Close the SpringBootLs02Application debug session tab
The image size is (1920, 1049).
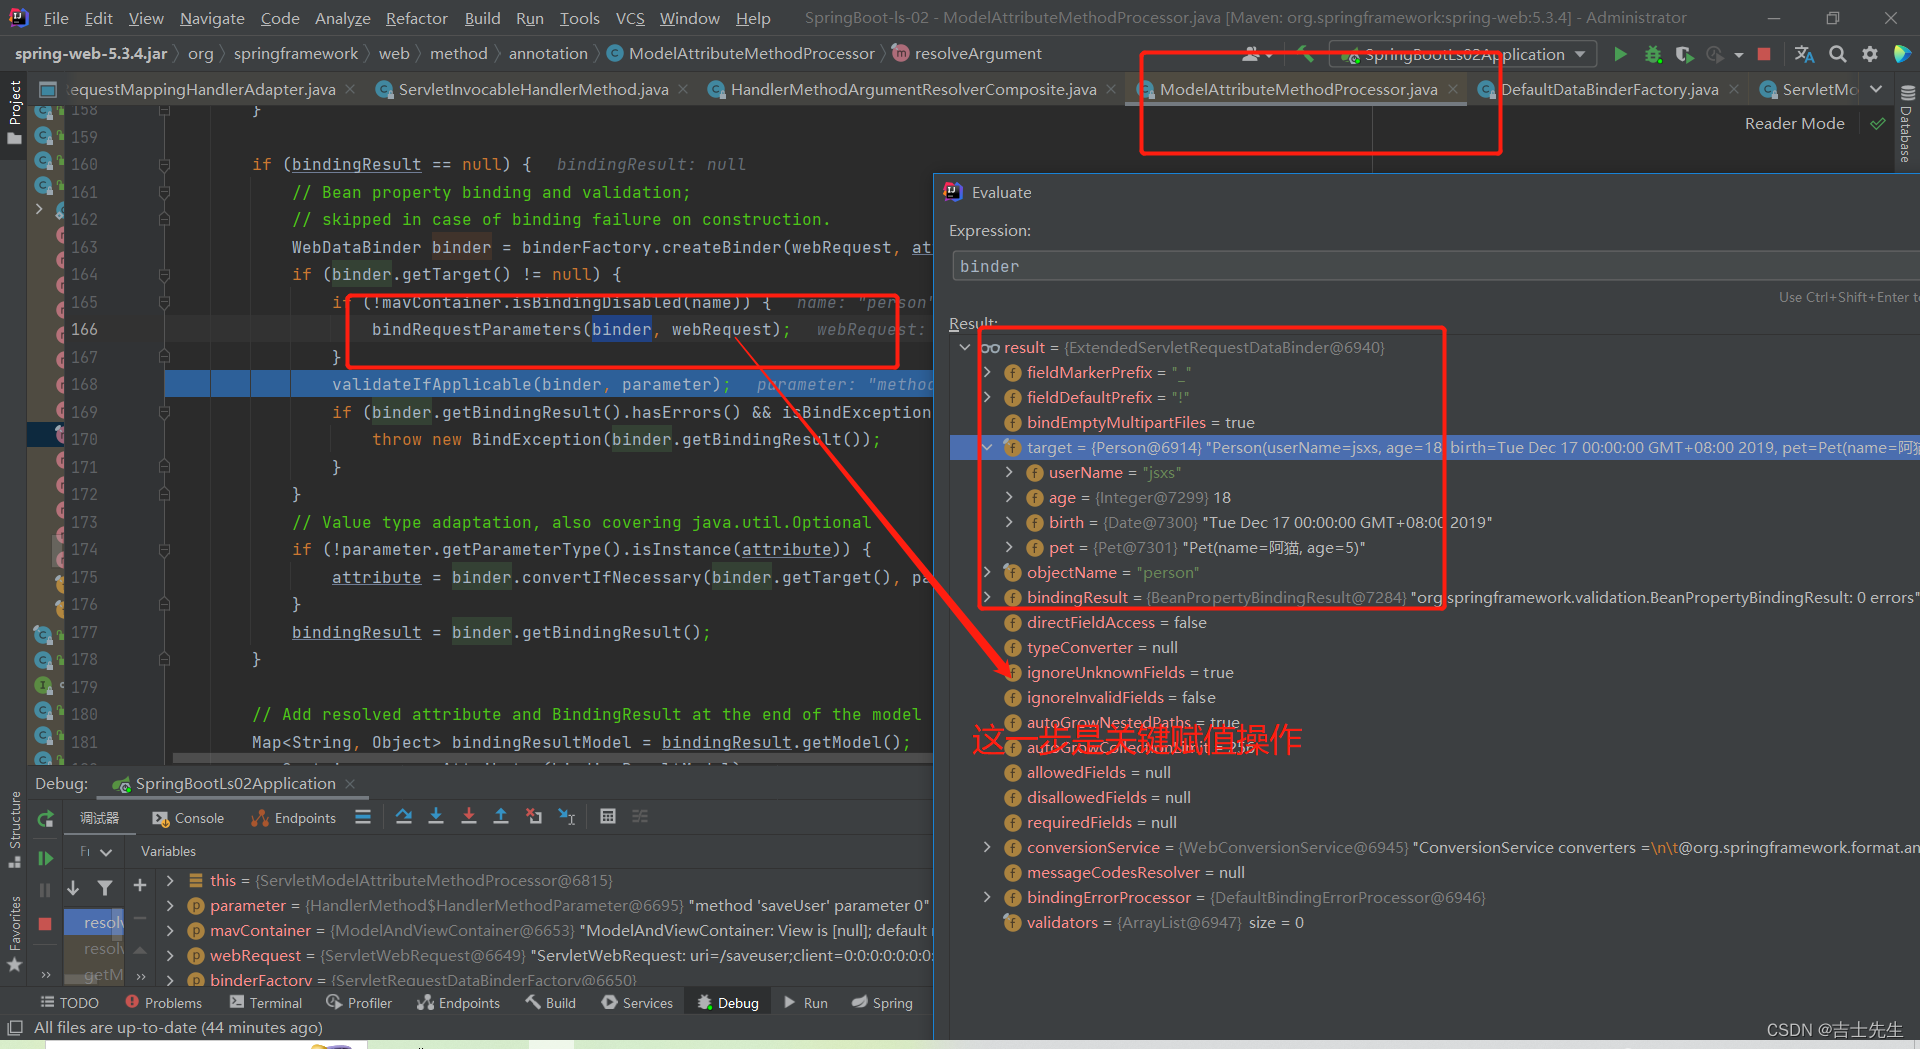[350, 784]
